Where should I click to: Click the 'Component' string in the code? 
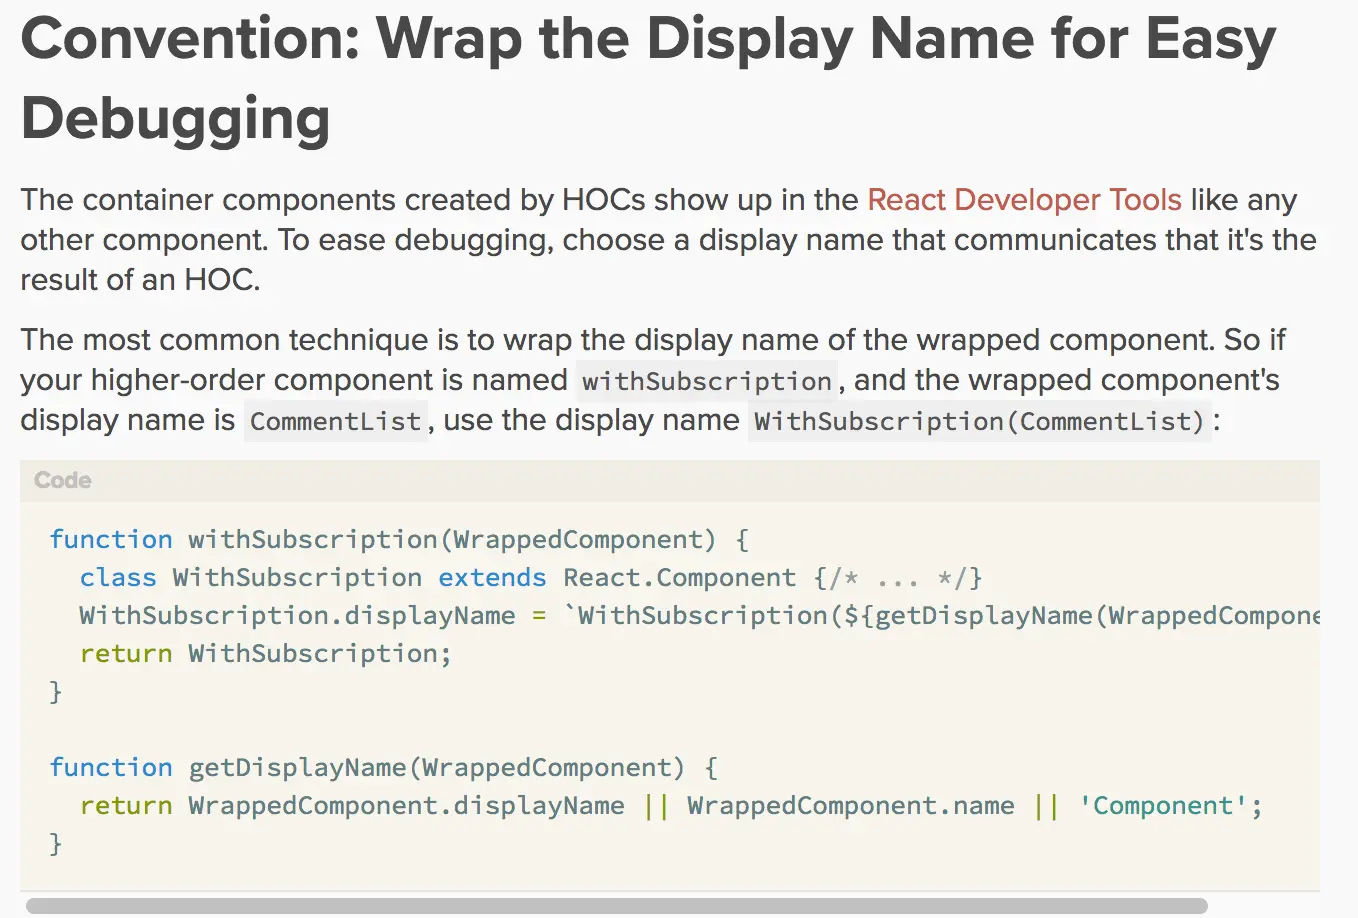tap(1163, 806)
